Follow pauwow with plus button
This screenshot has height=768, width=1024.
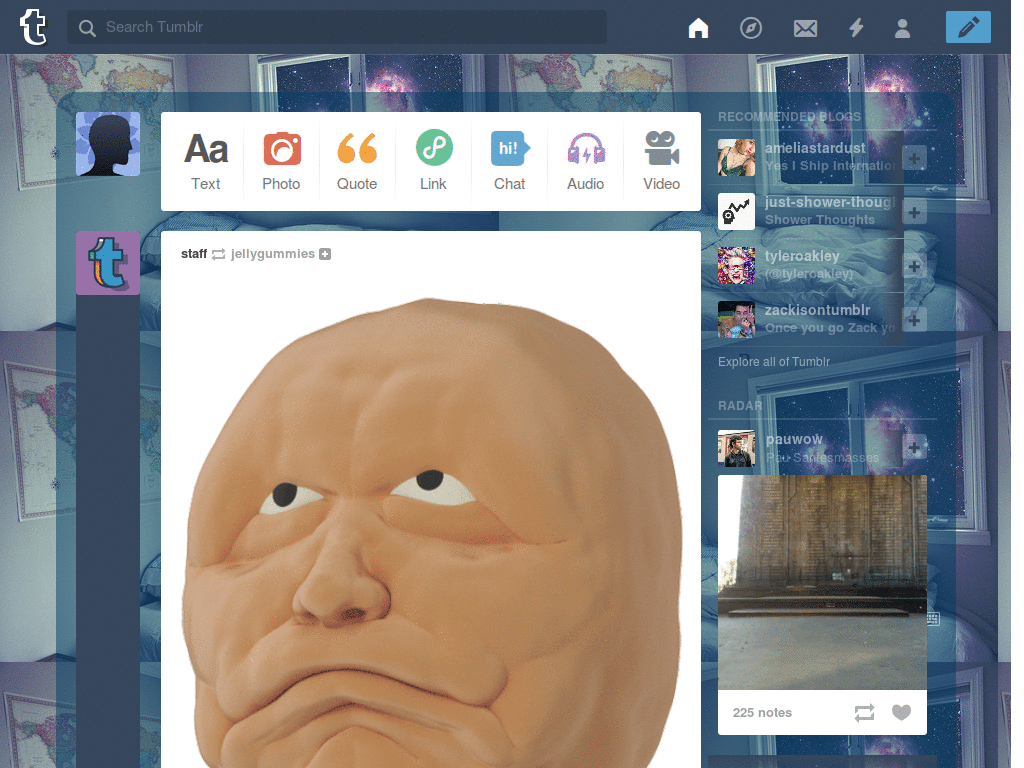[x=914, y=448]
